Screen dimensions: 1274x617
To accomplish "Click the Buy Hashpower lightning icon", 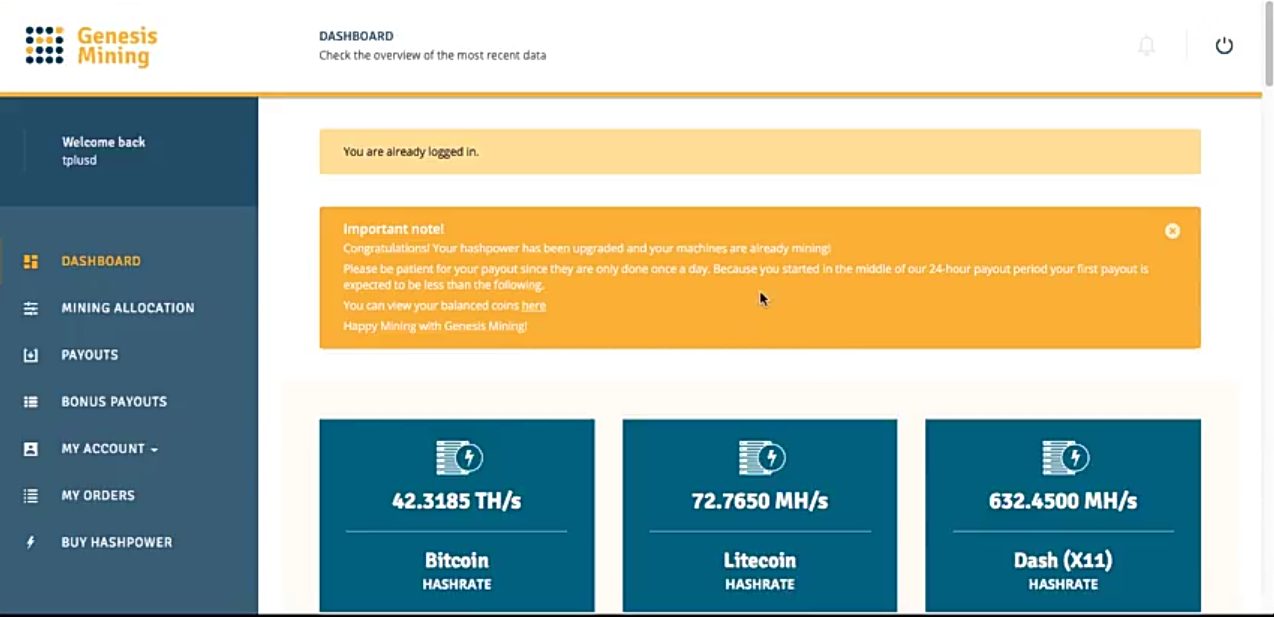I will pos(31,542).
